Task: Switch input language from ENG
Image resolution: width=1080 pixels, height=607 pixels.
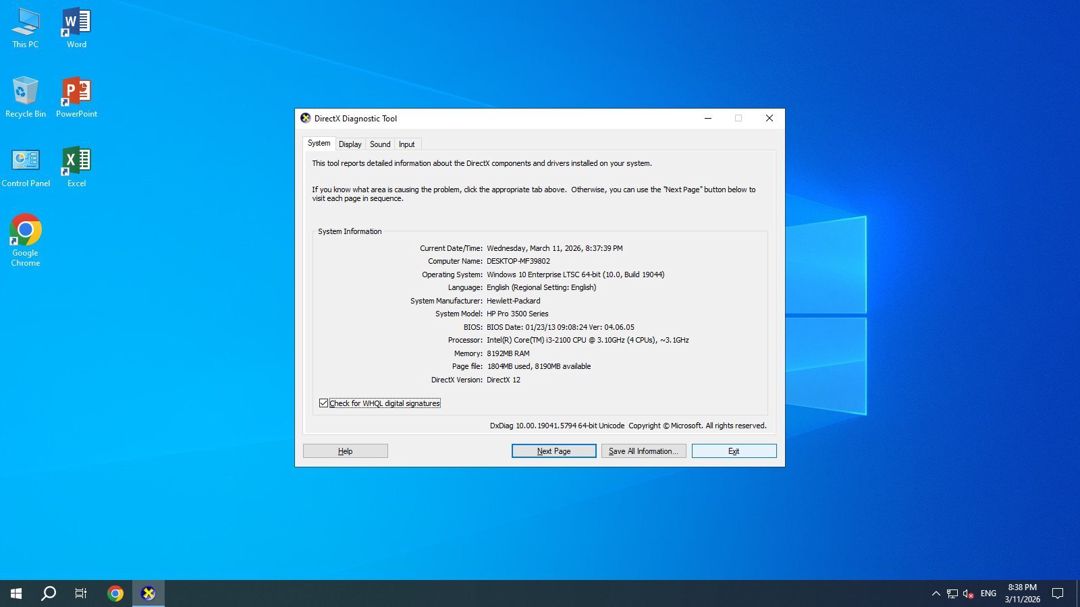Action: click(x=988, y=593)
